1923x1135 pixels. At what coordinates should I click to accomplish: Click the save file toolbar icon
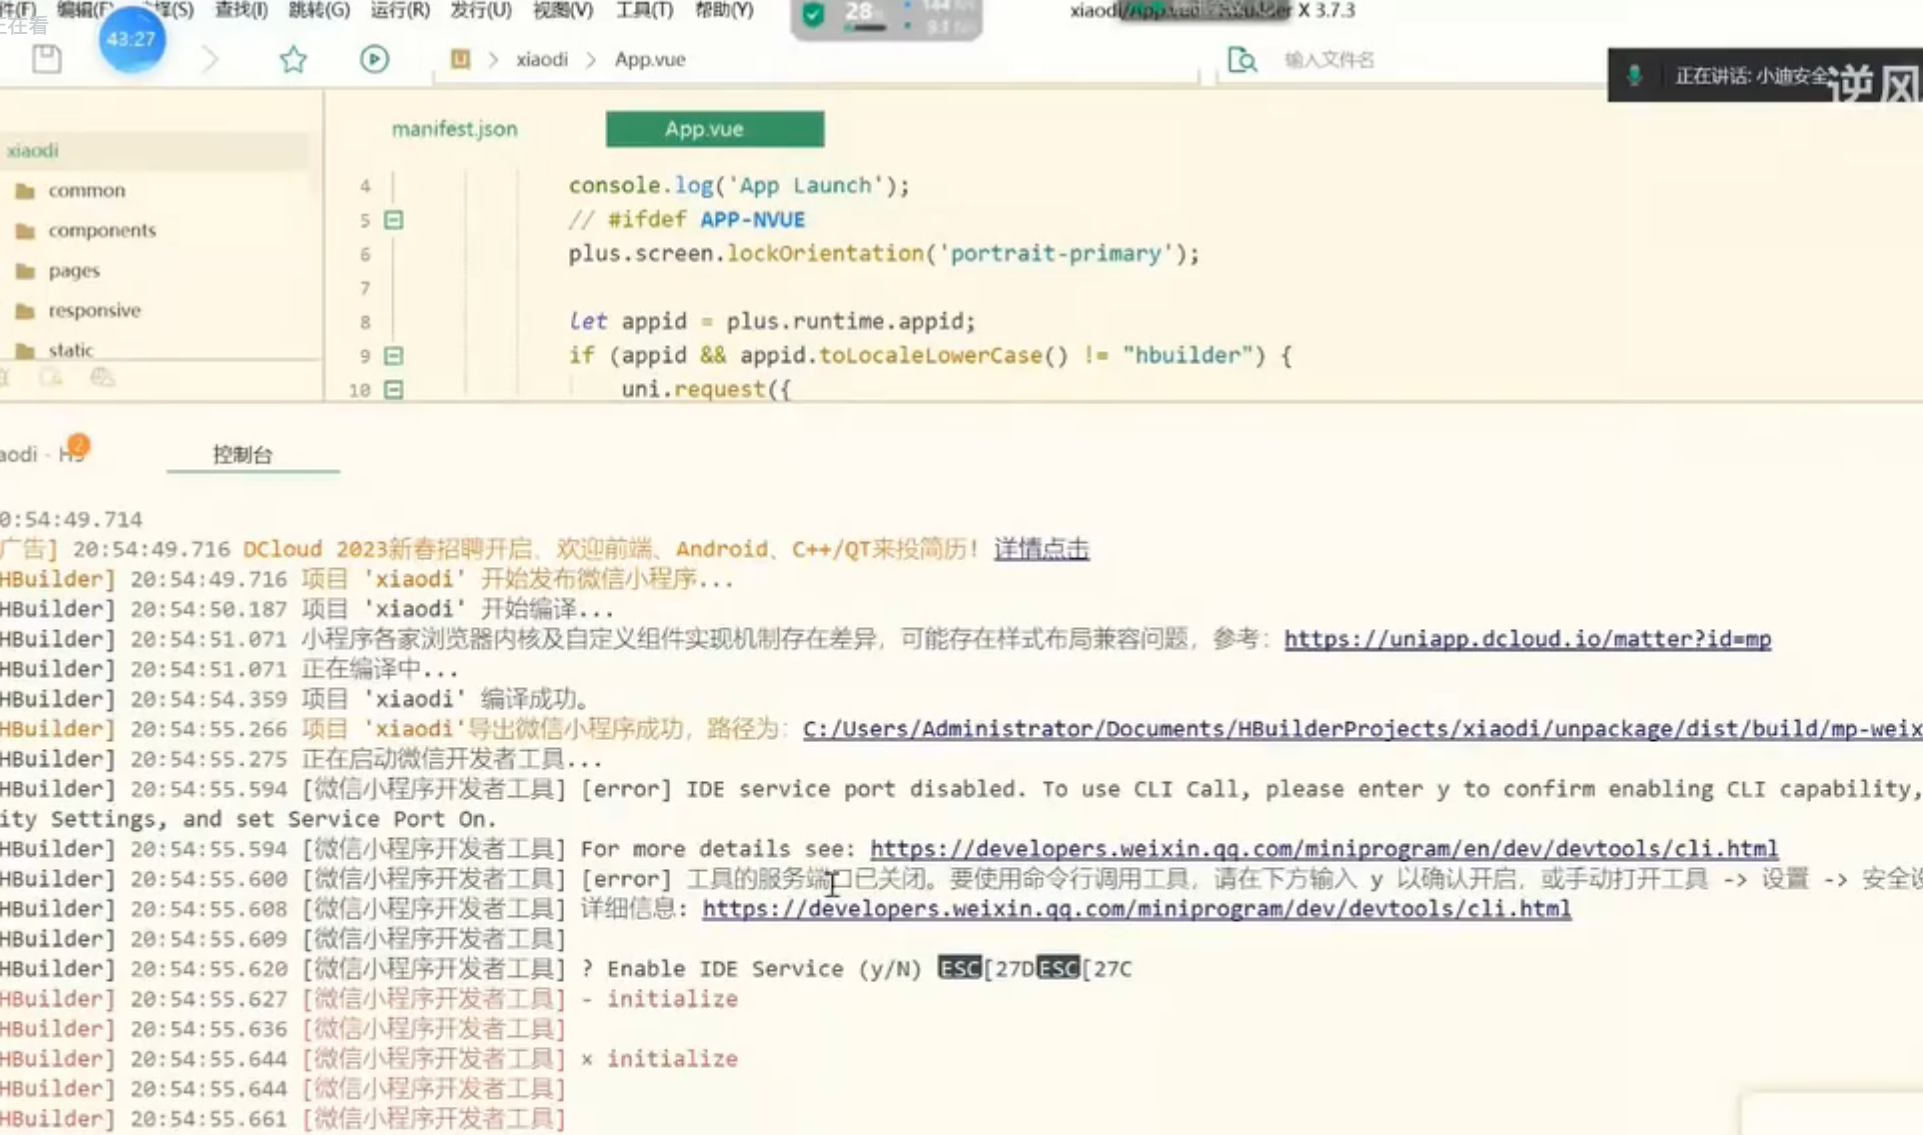click(x=46, y=59)
